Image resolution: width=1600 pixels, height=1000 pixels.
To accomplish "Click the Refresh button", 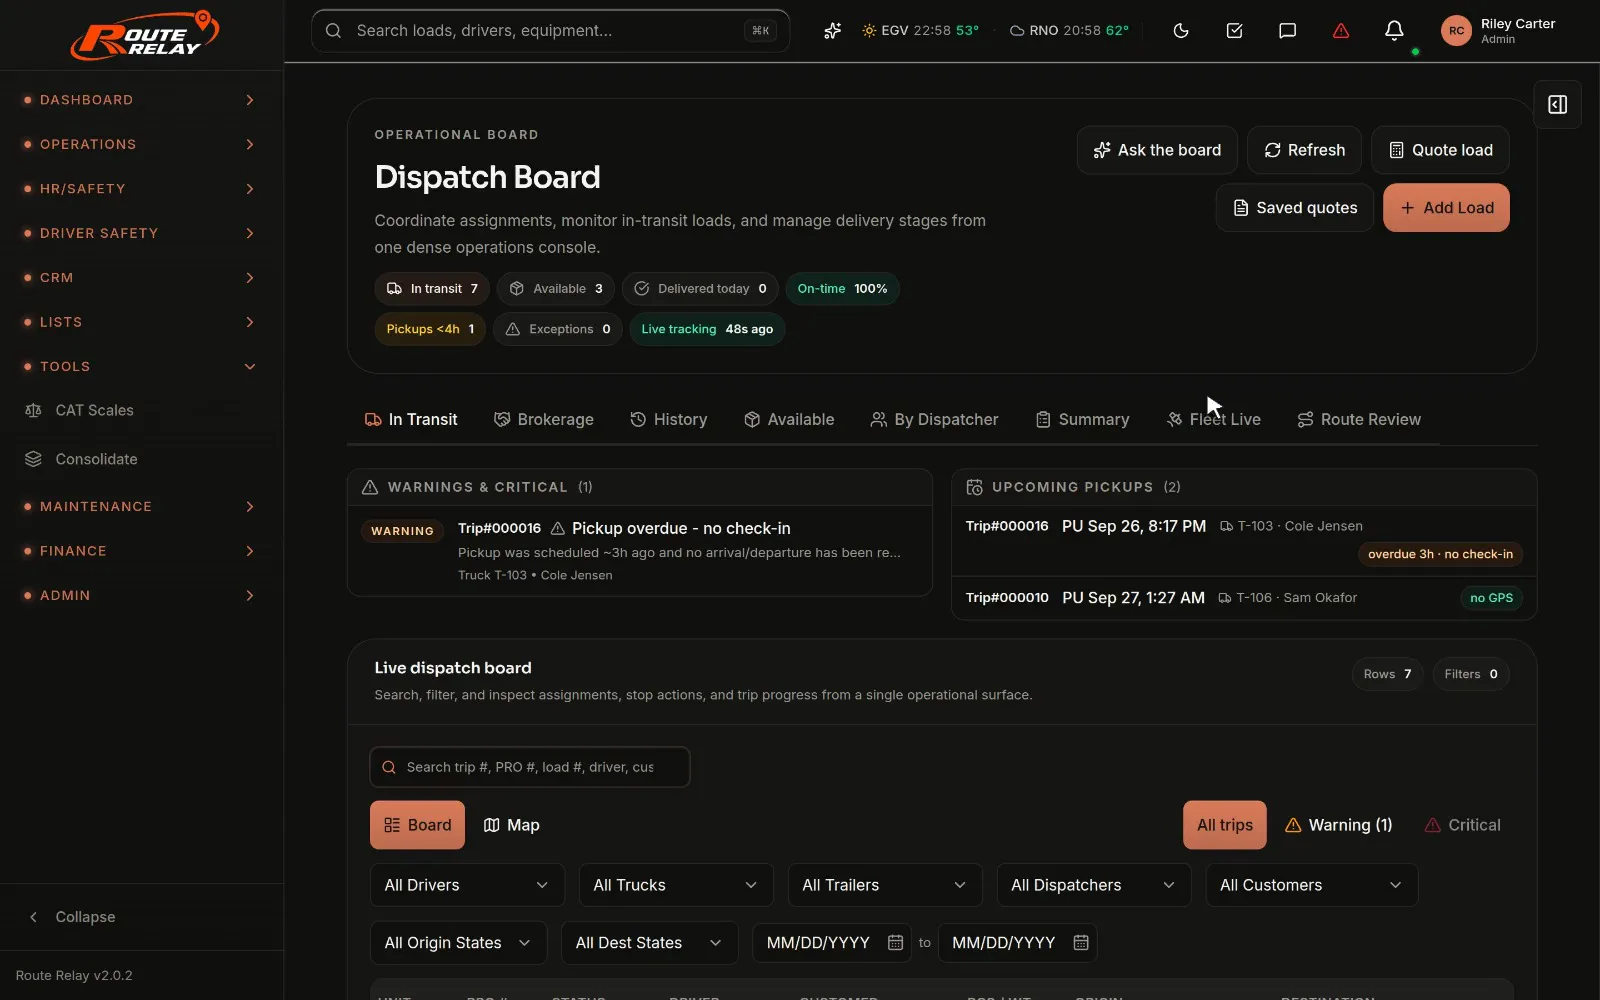I will coord(1304,150).
